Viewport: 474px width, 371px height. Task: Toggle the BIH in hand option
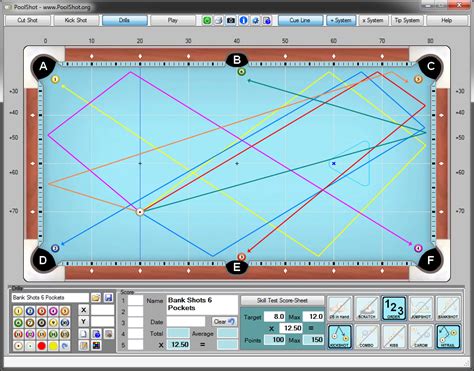pos(340,308)
